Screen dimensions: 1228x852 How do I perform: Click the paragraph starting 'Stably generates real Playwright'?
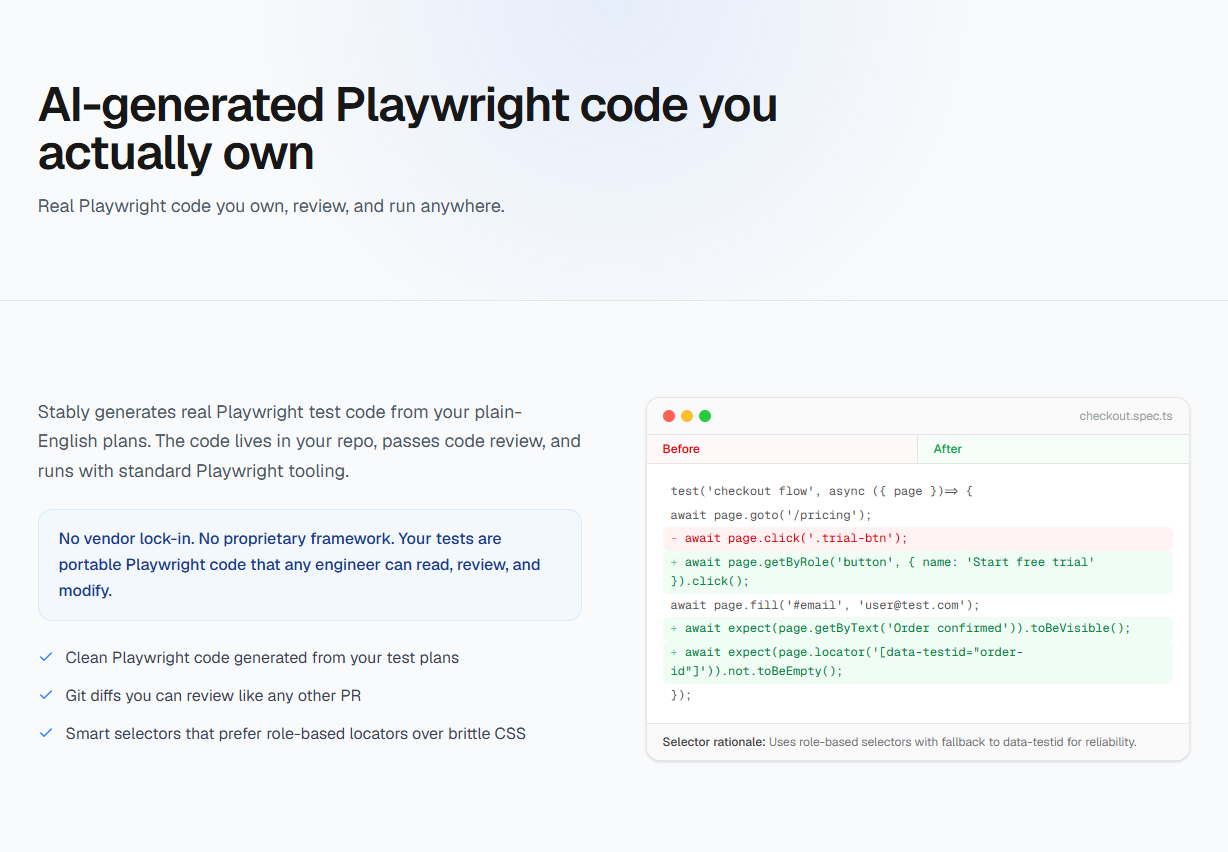click(x=309, y=441)
